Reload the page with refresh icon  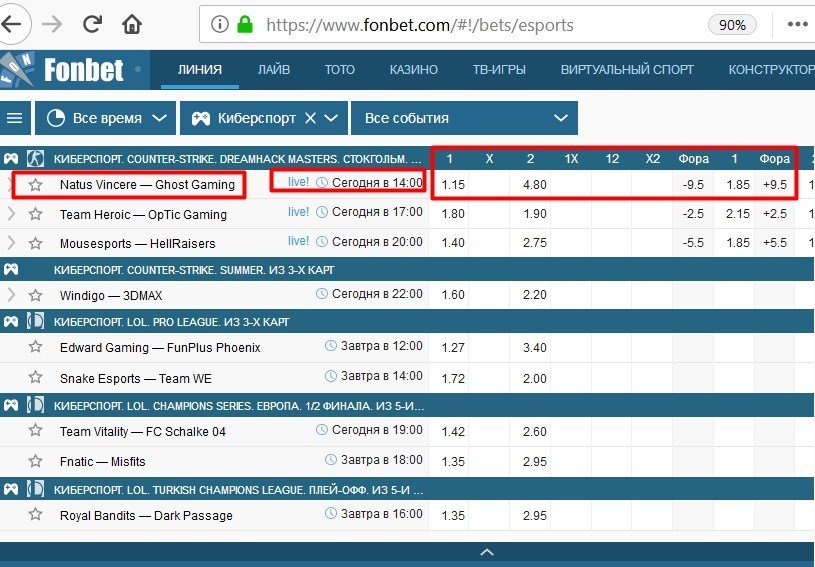[93, 24]
